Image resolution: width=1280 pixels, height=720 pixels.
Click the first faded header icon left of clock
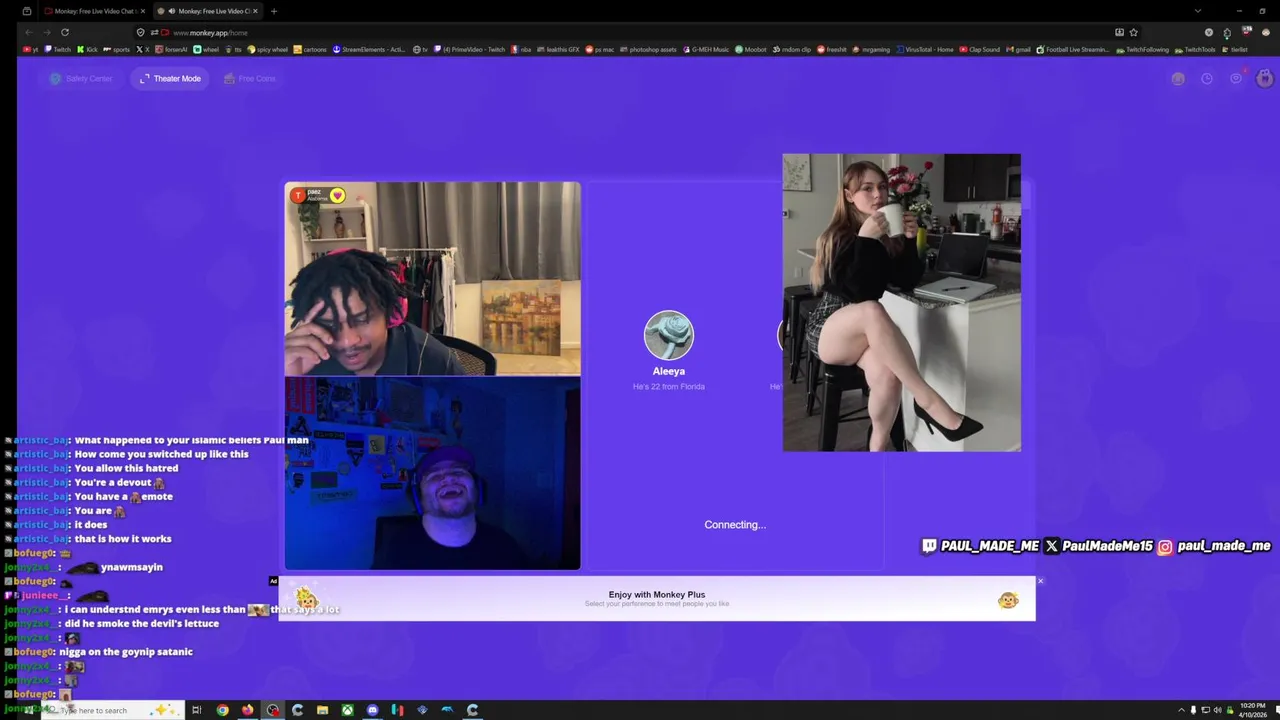click(x=1178, y=78)
